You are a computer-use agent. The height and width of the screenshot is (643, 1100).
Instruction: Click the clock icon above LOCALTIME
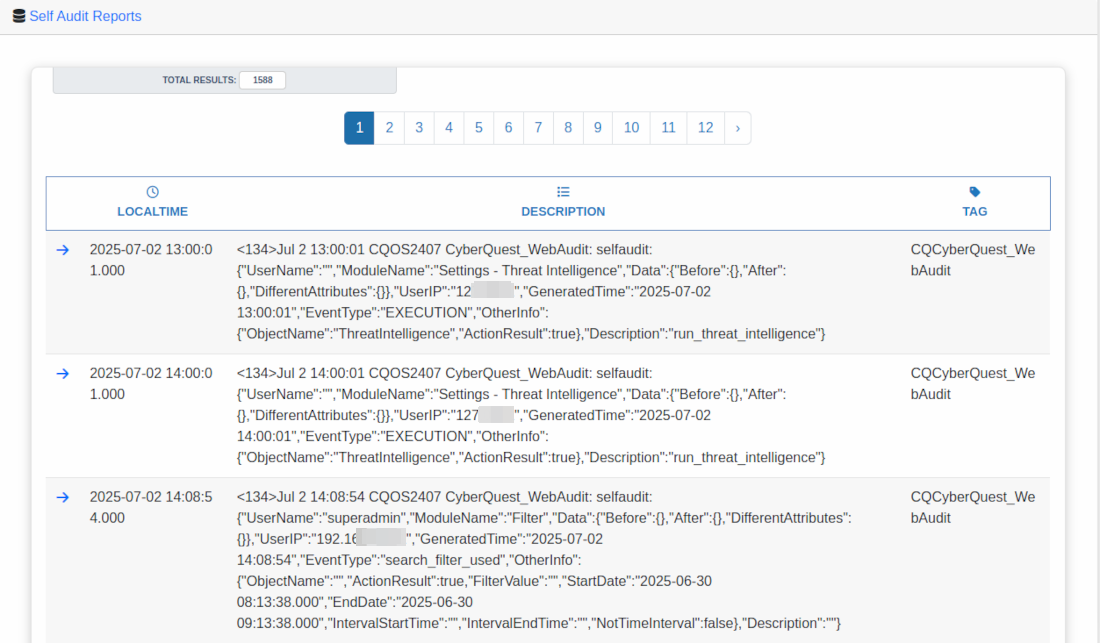(152, 192)
